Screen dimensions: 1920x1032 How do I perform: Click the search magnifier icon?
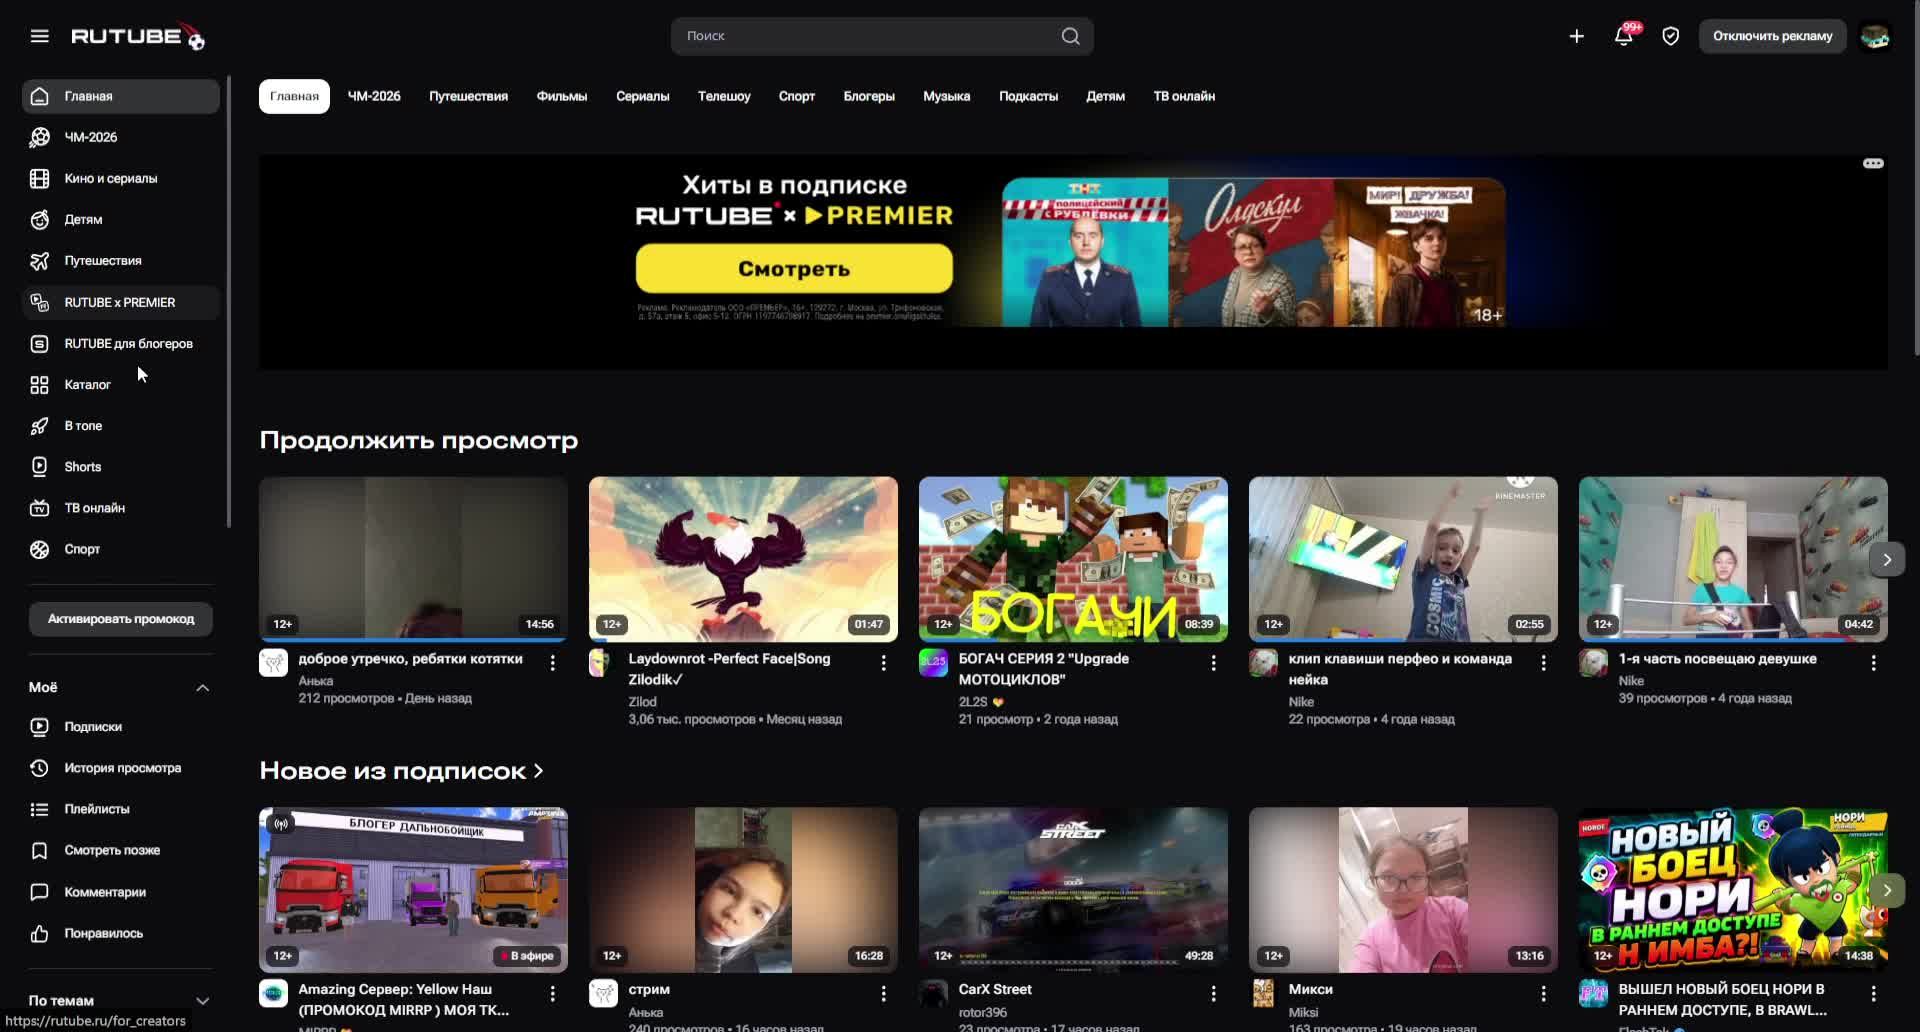click(x=1070, y=36)
